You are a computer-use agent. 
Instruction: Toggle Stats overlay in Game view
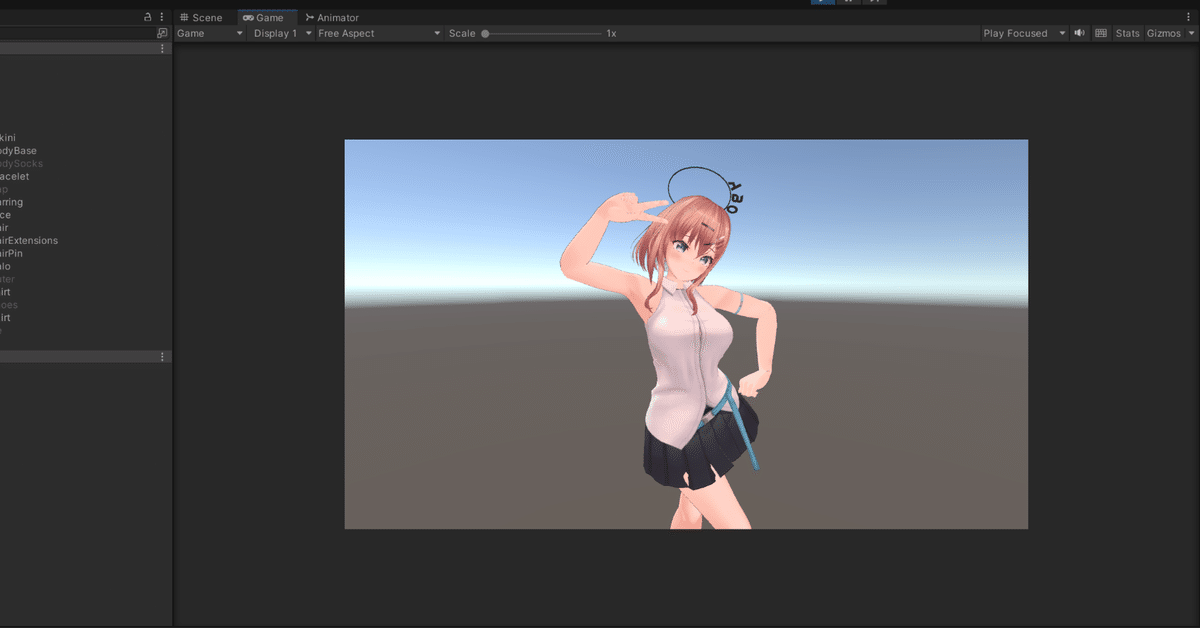point(1127,32)
